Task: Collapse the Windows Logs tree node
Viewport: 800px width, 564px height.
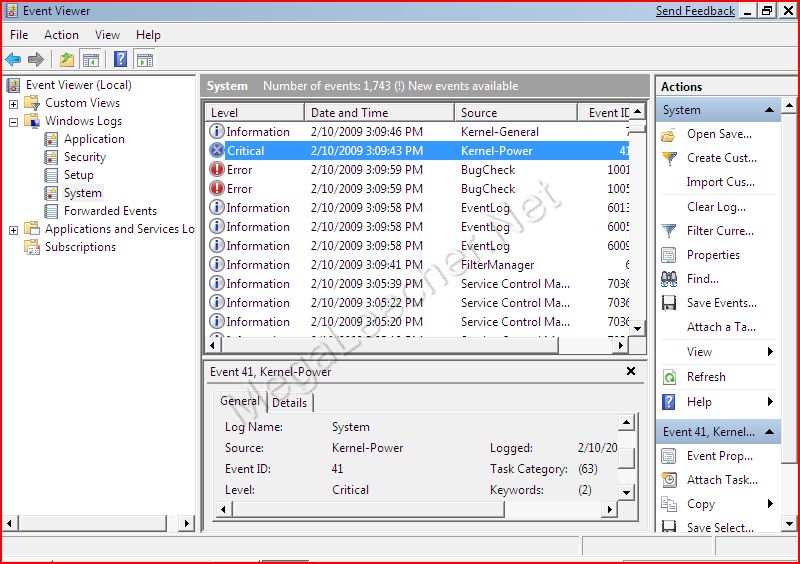Action: pyautogui.click(x=13, y=122)
